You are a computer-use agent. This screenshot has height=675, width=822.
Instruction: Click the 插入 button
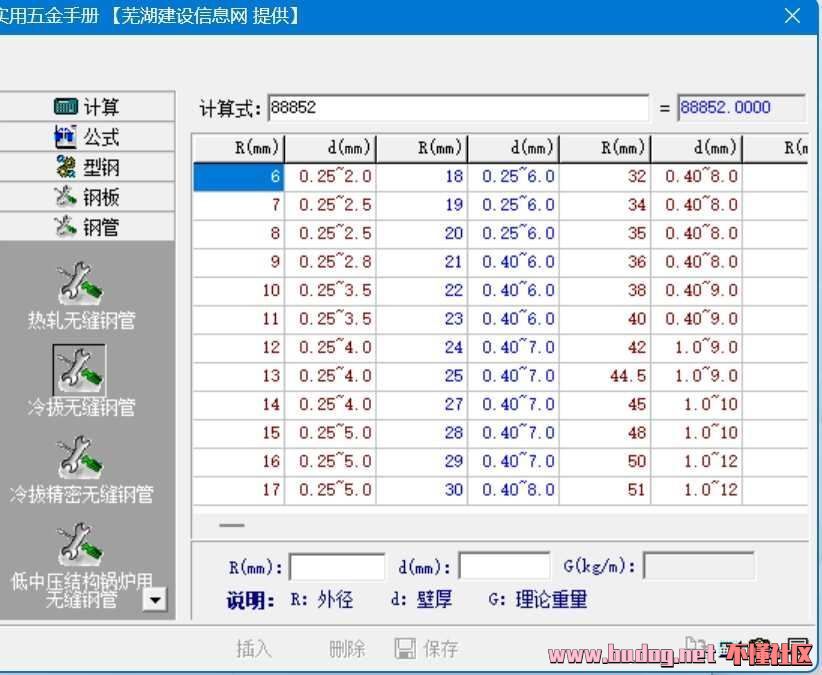pos(254,649)
